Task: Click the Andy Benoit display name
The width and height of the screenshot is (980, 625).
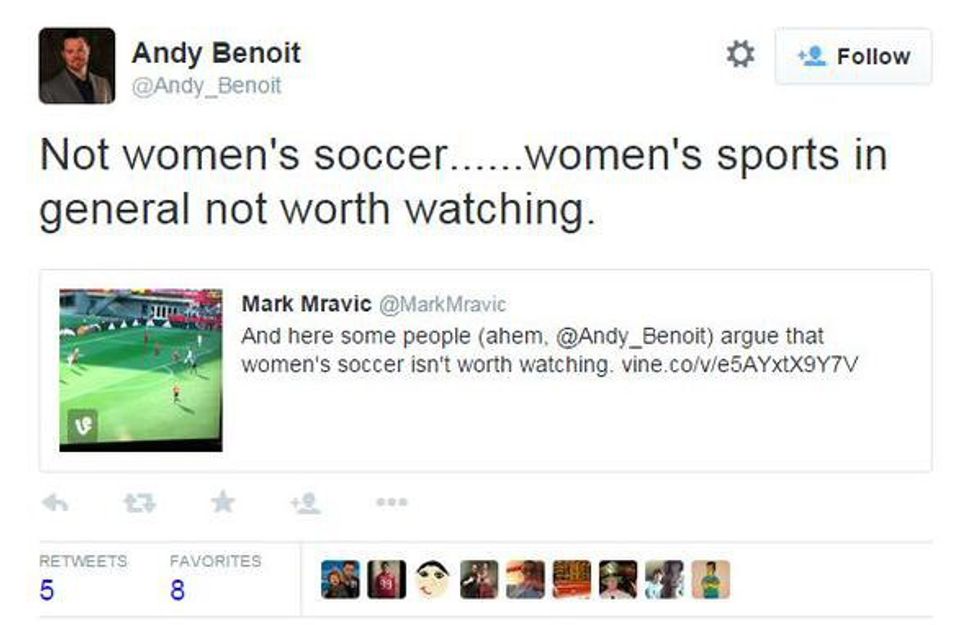Action: point(216,52)
